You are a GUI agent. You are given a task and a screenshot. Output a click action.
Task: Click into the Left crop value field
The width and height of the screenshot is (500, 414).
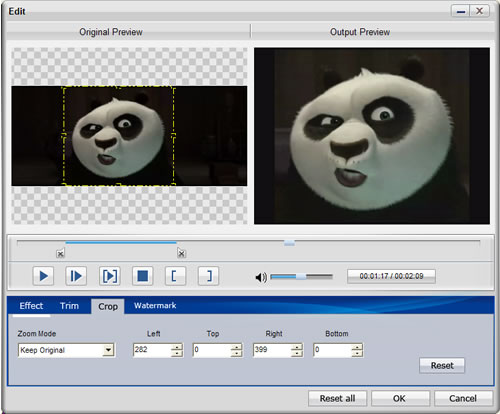pos(152,350)
